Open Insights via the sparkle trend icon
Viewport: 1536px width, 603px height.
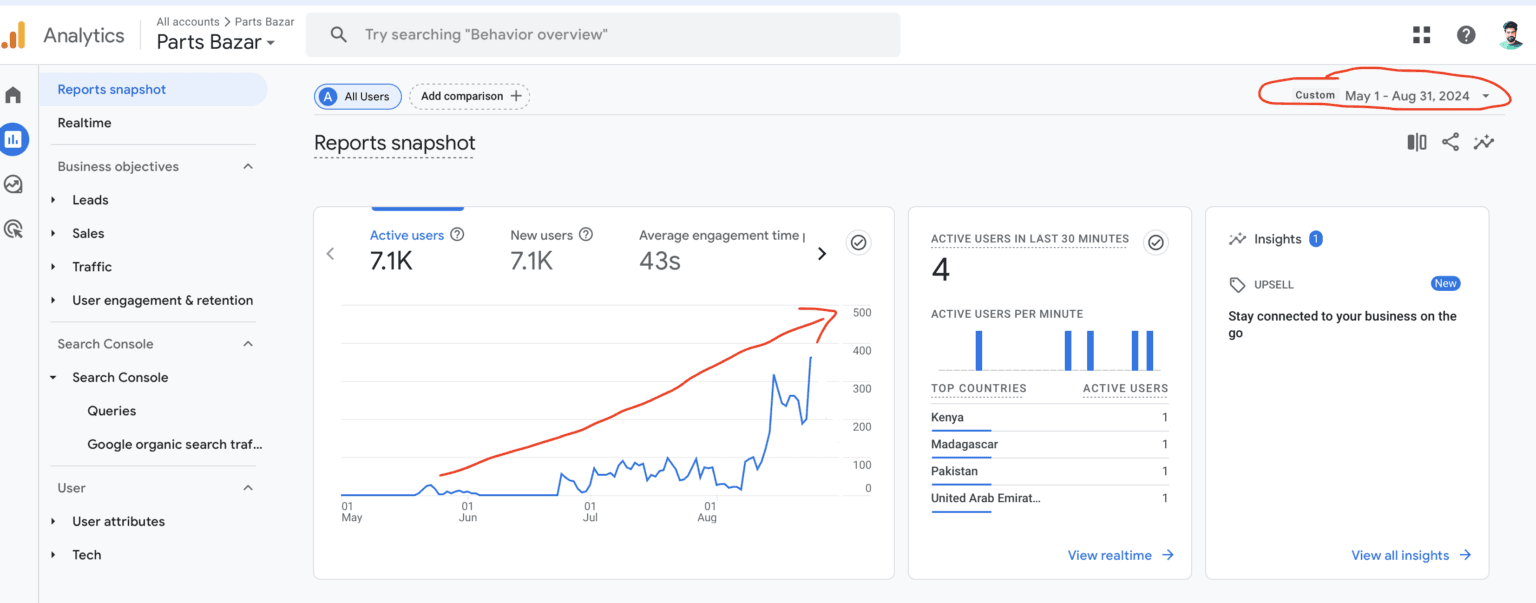(1484, 141)
